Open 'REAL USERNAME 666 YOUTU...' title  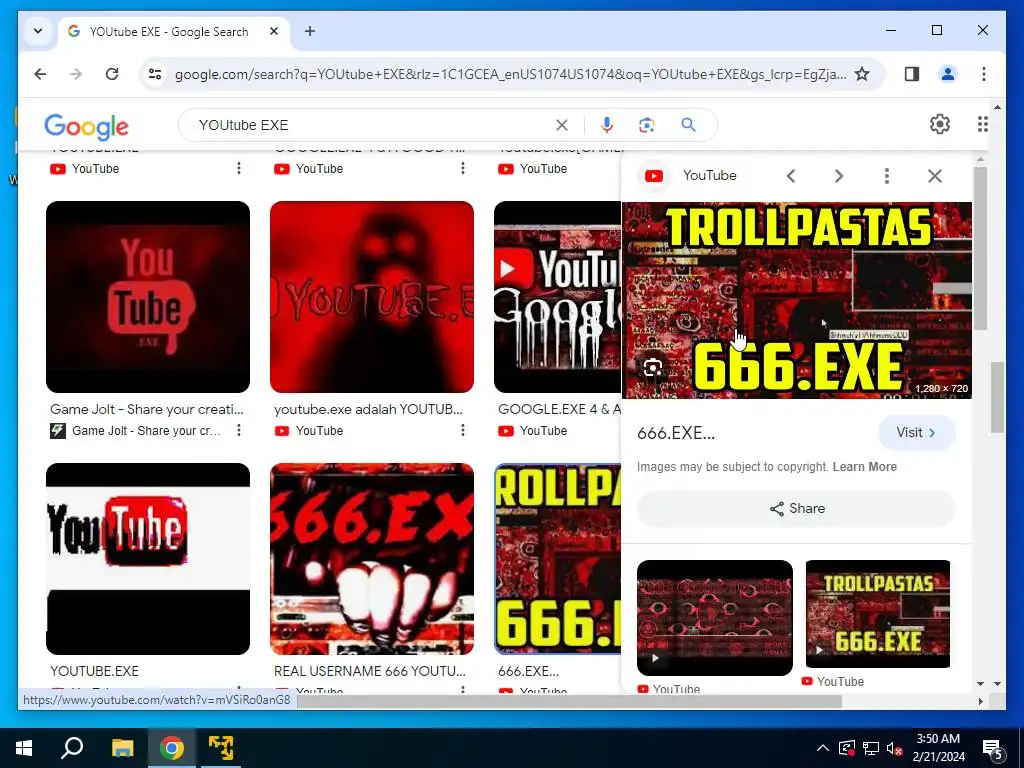coord(370,671)
